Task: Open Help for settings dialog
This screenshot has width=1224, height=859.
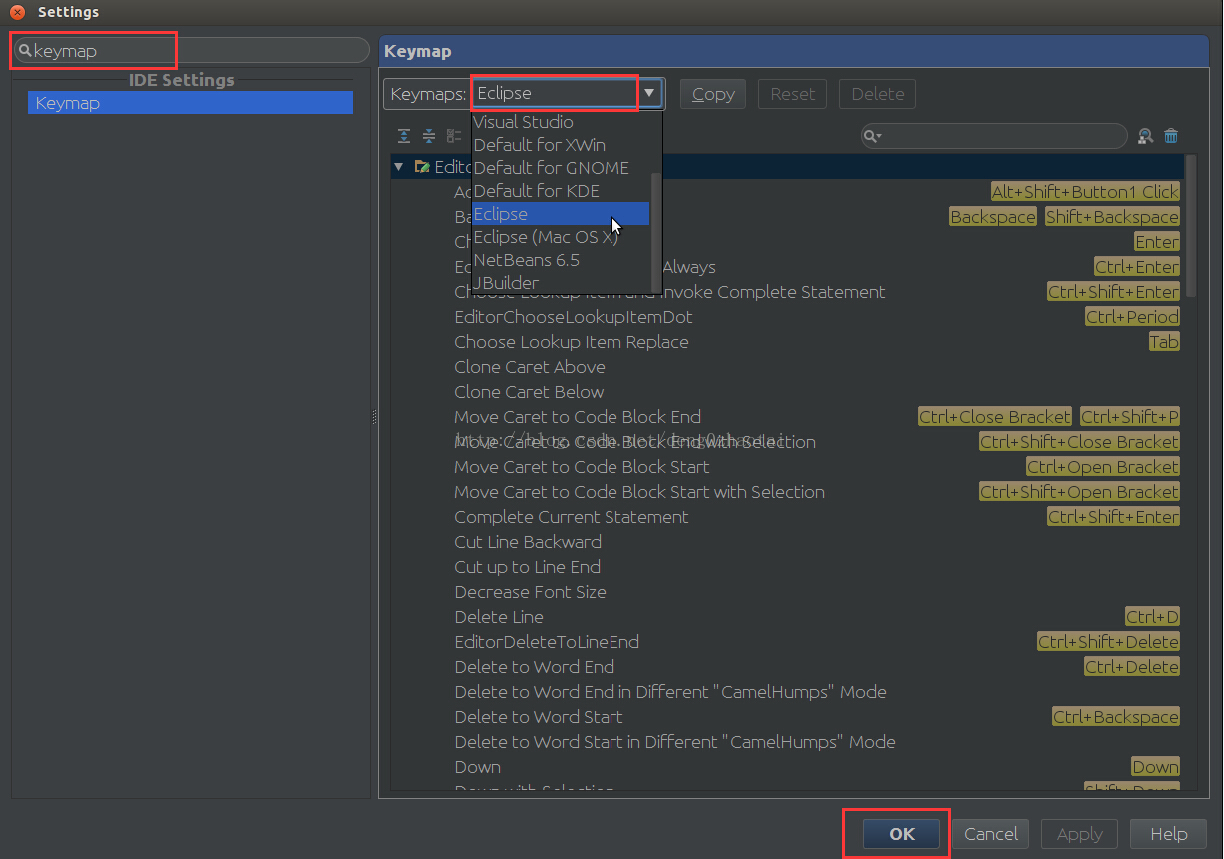Action: [x=1169, y=834]
